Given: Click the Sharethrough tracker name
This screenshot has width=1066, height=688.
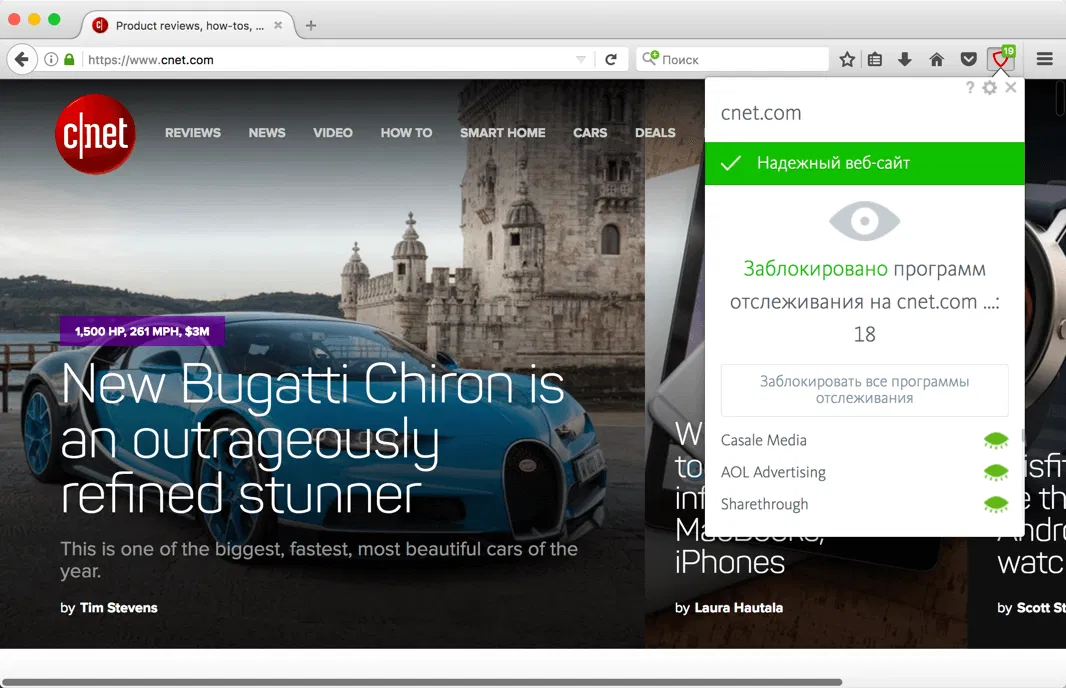Looking at the screenshot, I should click(x=764, y=504).
